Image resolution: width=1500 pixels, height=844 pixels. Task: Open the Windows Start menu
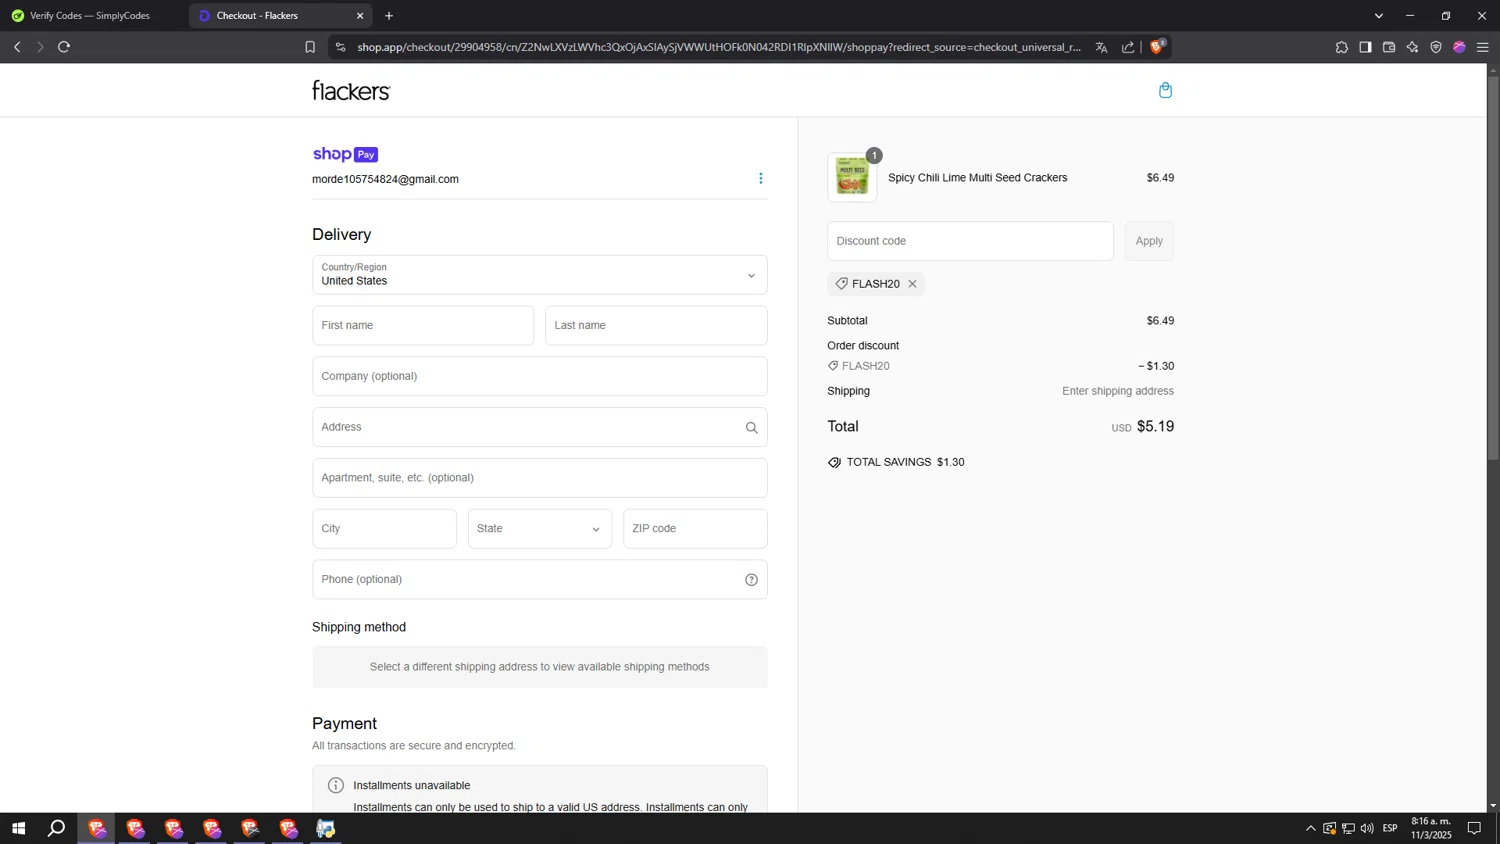[x=18, y=828]
